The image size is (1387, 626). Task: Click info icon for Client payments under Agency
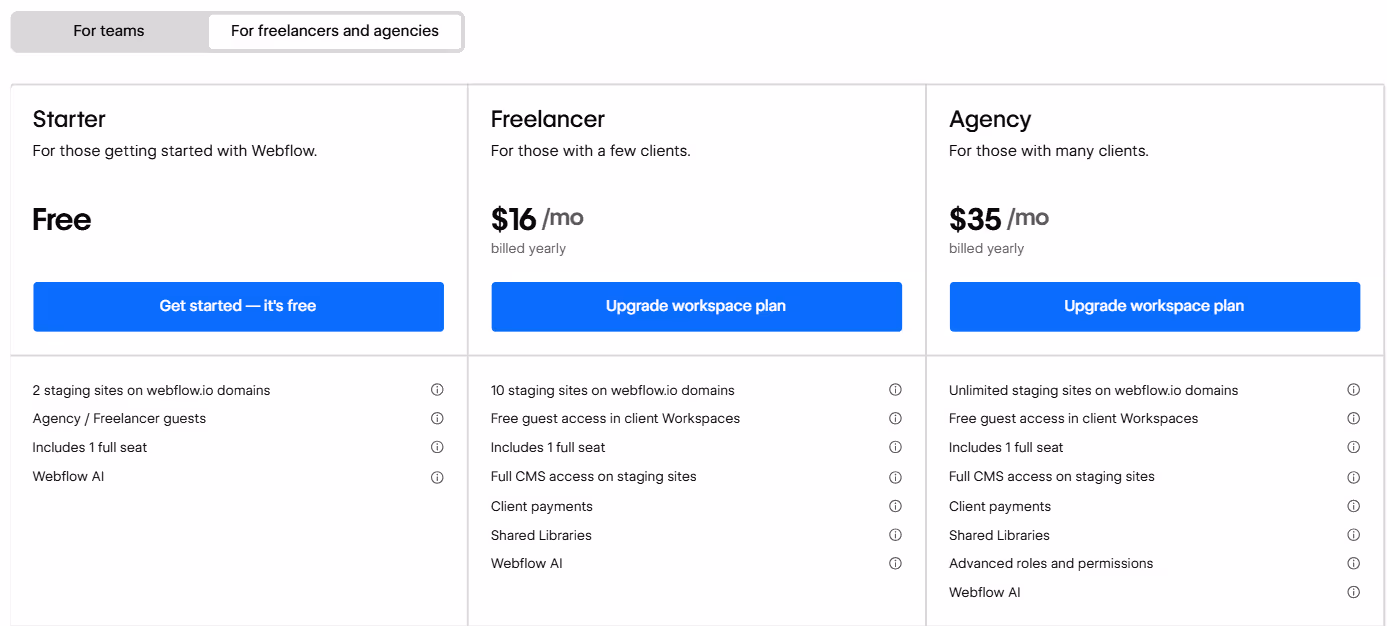pyautogui.click(x=1354, y=506)
